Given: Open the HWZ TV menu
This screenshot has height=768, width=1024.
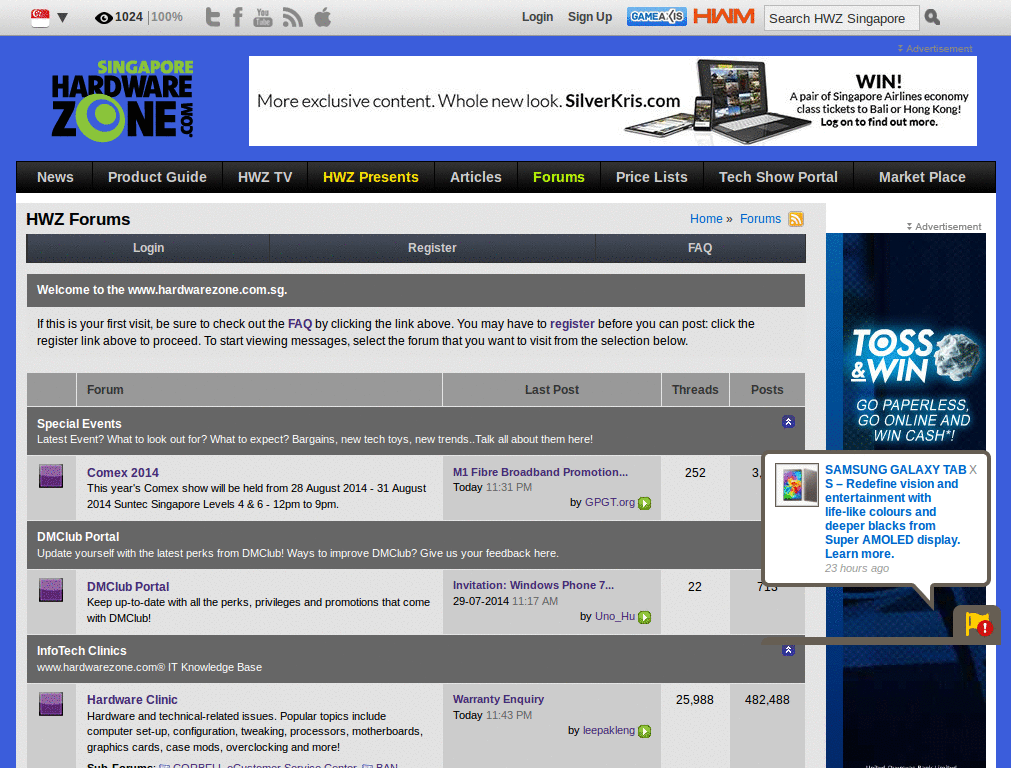Looking at the screenshot, I should tap(265, 177).
